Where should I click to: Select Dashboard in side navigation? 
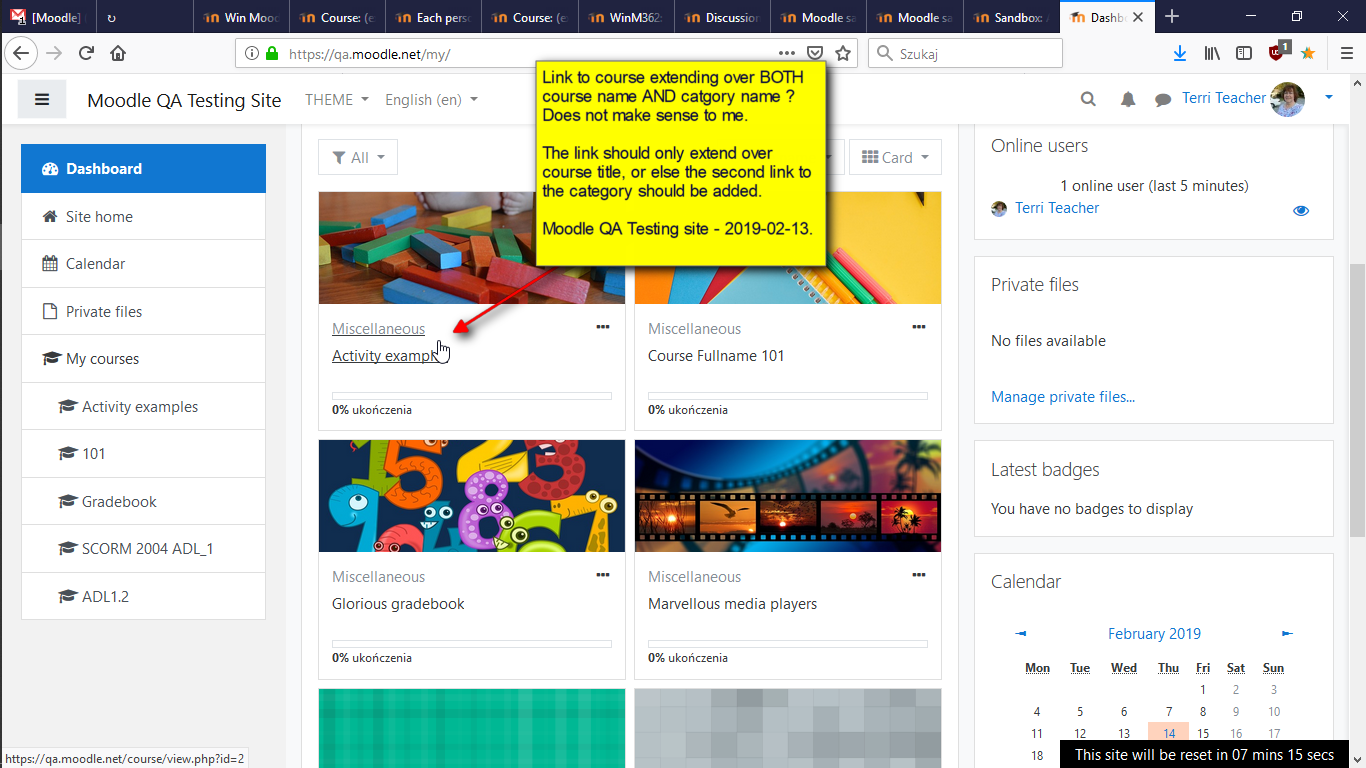pos(143,168)
